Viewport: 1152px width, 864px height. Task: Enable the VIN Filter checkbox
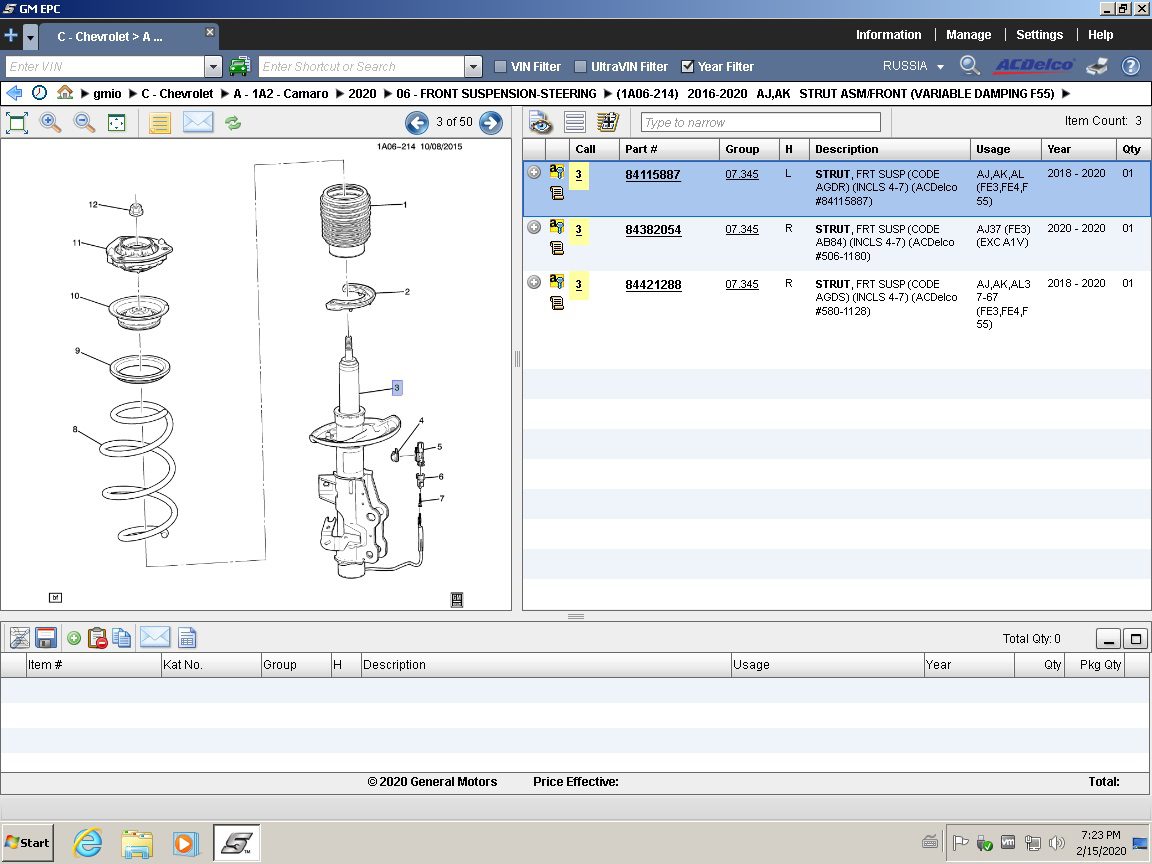(501, 67)
